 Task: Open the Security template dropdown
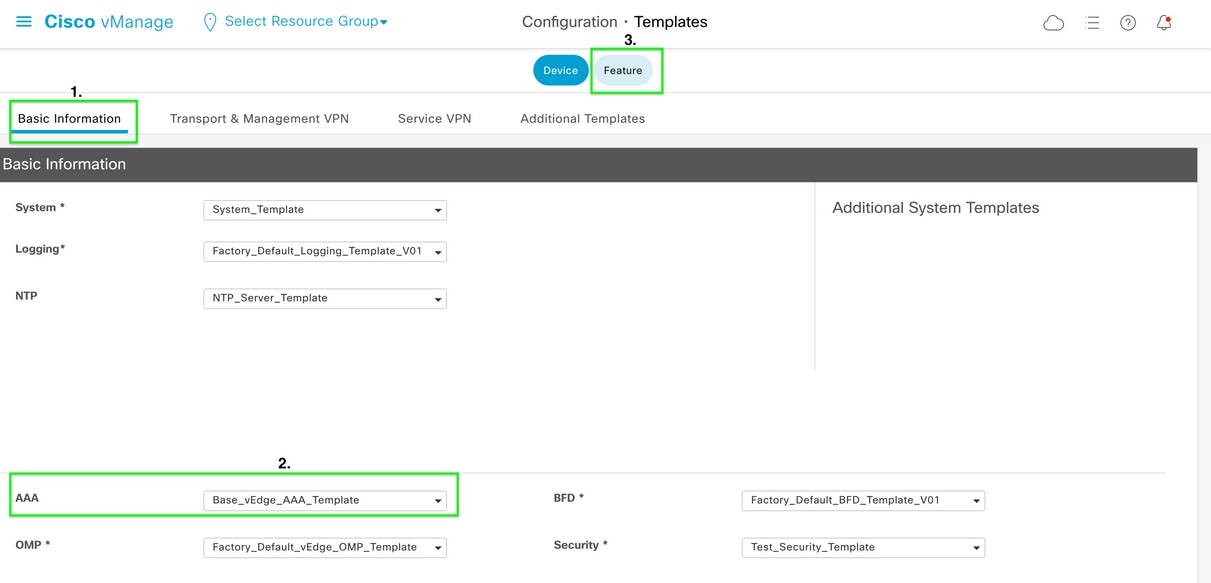[x=863, y=547]
